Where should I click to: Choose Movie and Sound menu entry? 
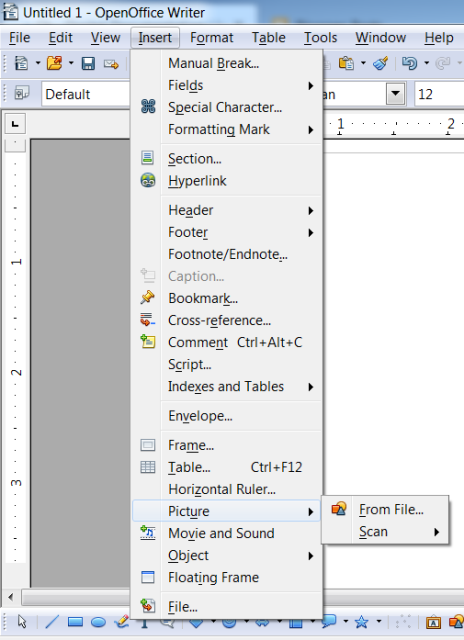coord(227,533)
